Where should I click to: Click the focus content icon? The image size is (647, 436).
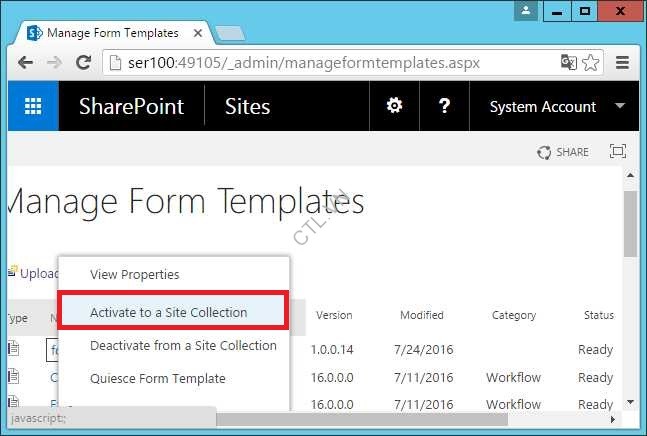click(617, 152)
